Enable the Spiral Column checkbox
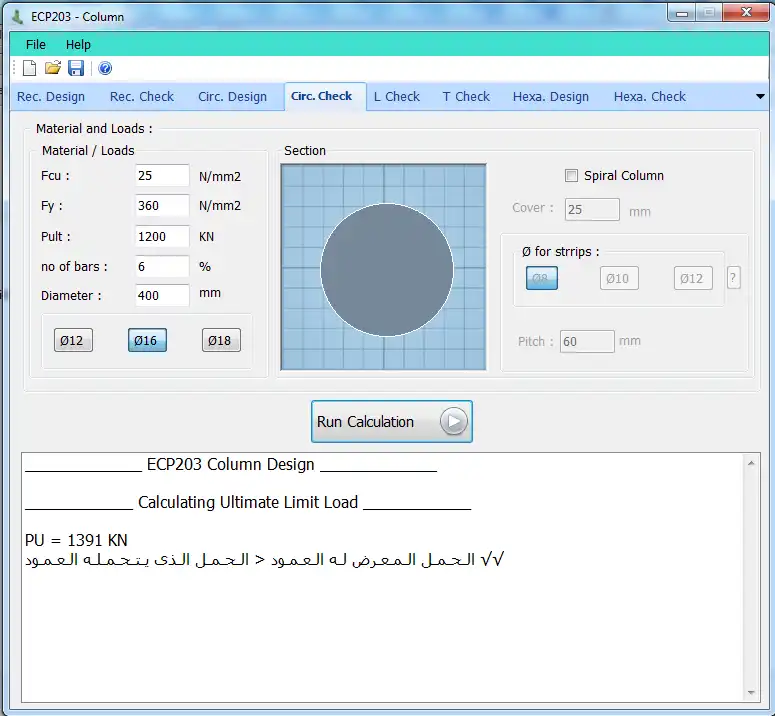 point(571,175)
